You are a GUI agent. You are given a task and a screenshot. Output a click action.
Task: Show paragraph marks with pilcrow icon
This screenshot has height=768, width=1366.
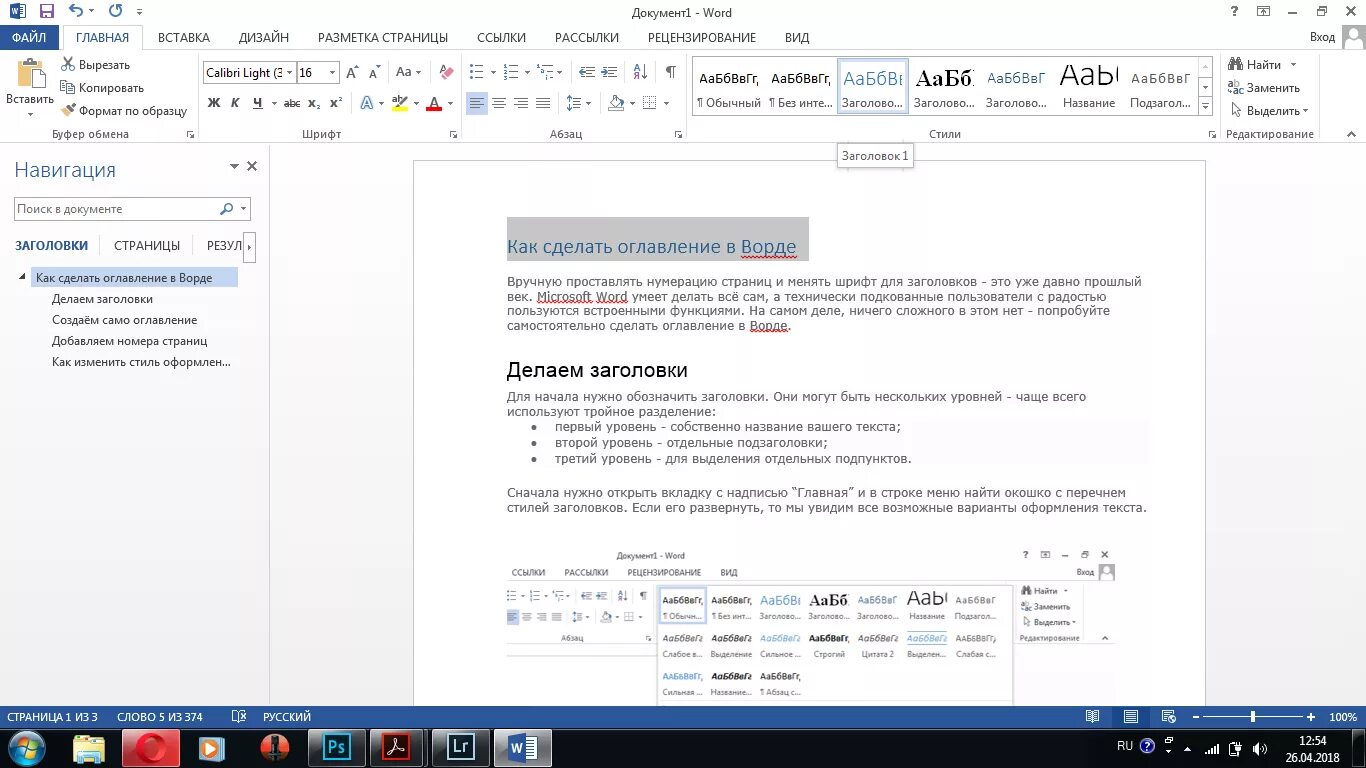pyautogui.click(x=670, y=72)
